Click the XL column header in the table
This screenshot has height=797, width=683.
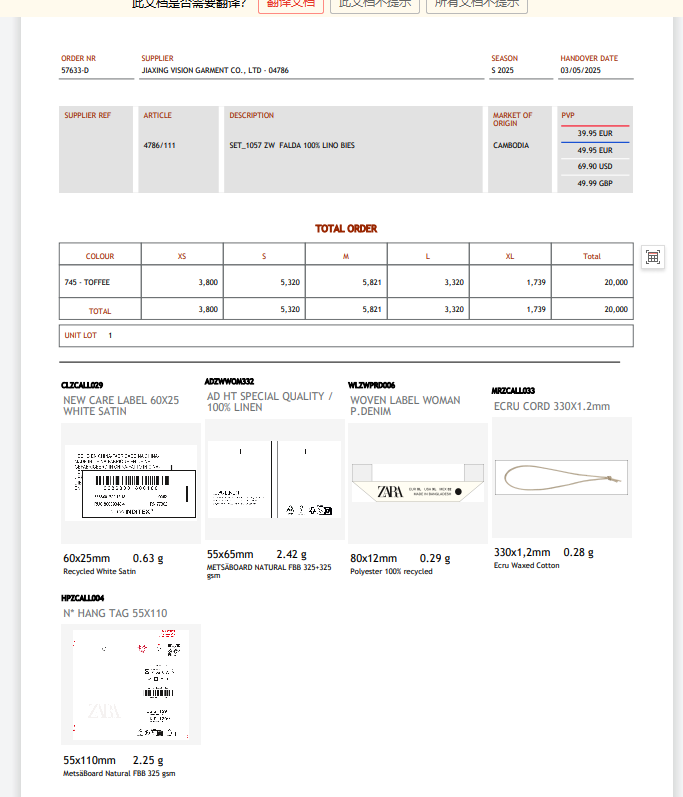pyautogui.click(x=510, y=257)
